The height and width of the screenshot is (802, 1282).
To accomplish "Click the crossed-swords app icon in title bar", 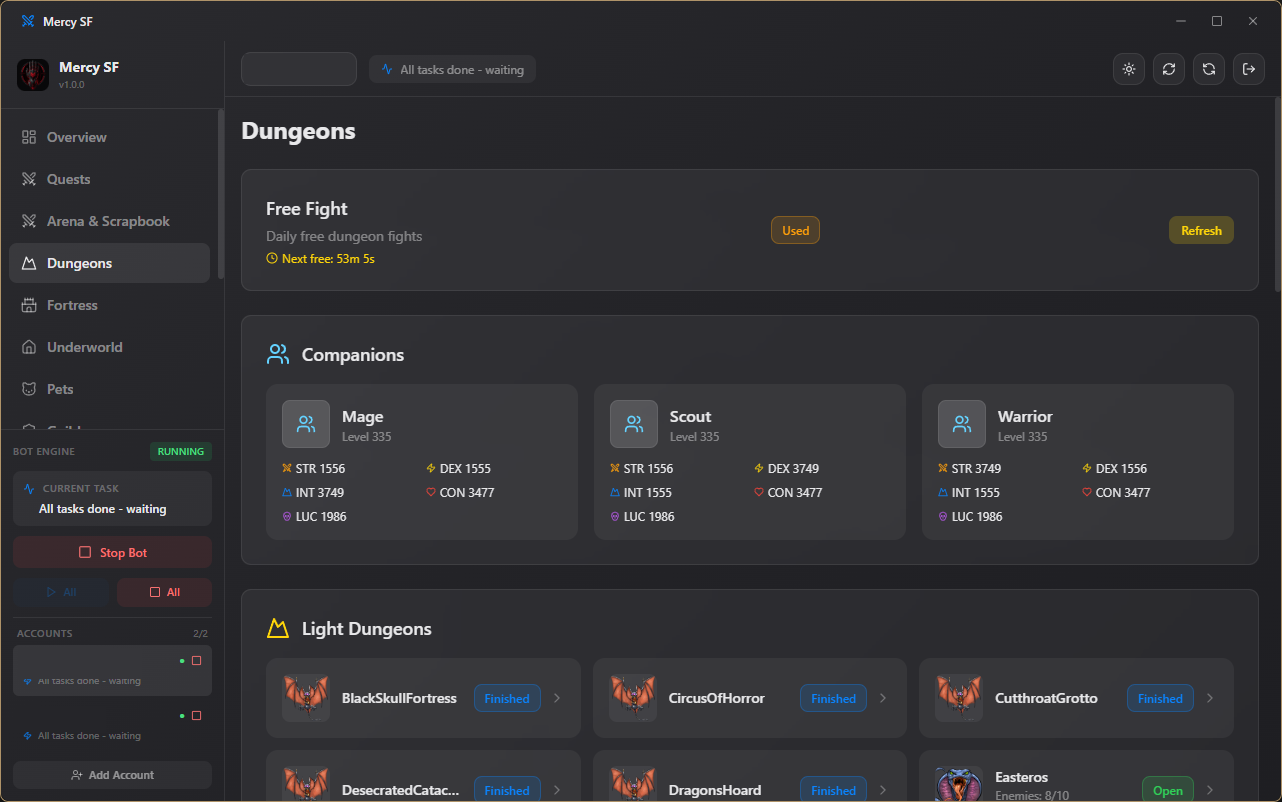I will pyautogui.click(x=28, y=21).
